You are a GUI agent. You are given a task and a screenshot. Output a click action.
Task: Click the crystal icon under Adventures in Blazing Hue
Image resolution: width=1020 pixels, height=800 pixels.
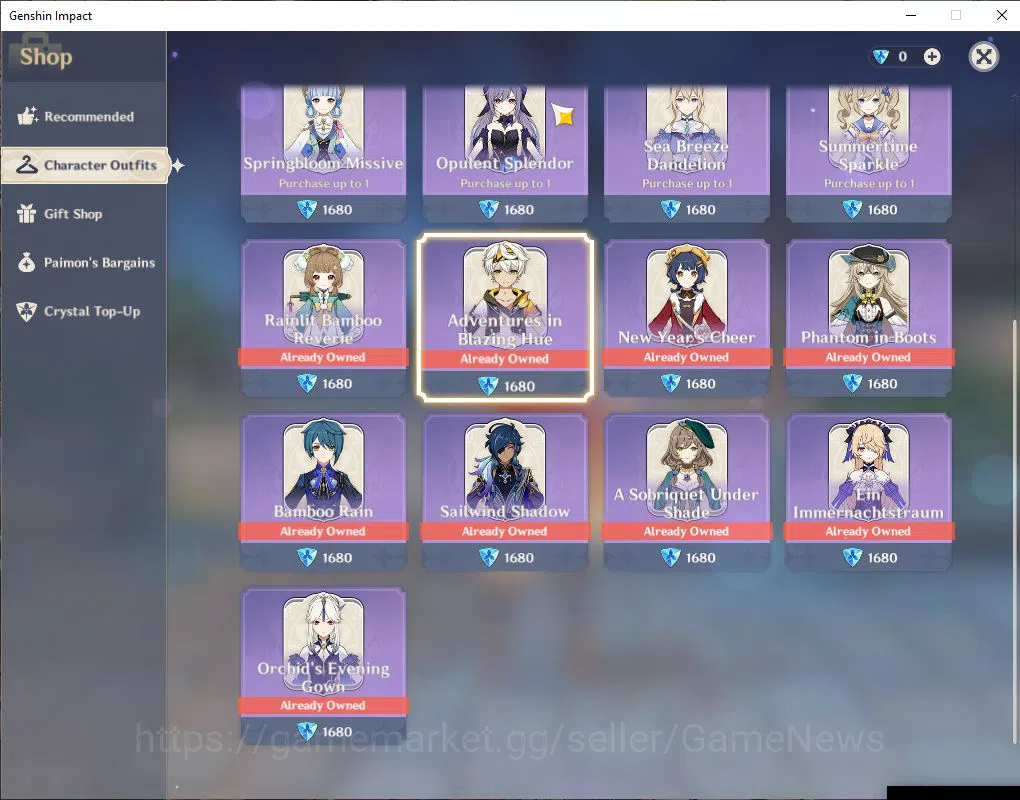pyautogui.click(x=489, y=386)
